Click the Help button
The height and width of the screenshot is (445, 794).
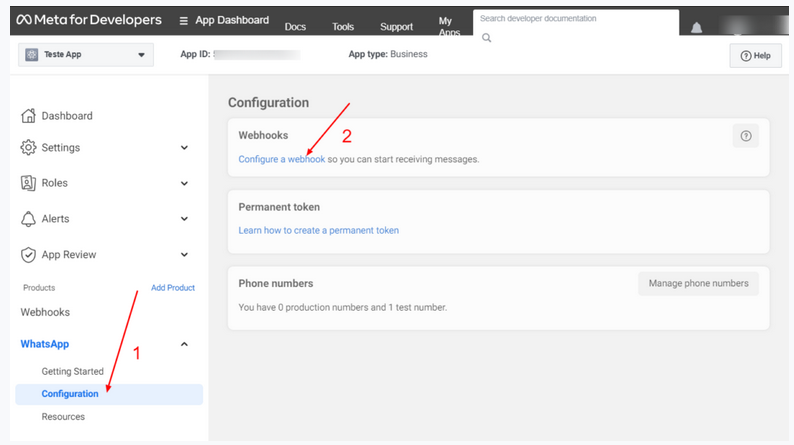point(755,56)
